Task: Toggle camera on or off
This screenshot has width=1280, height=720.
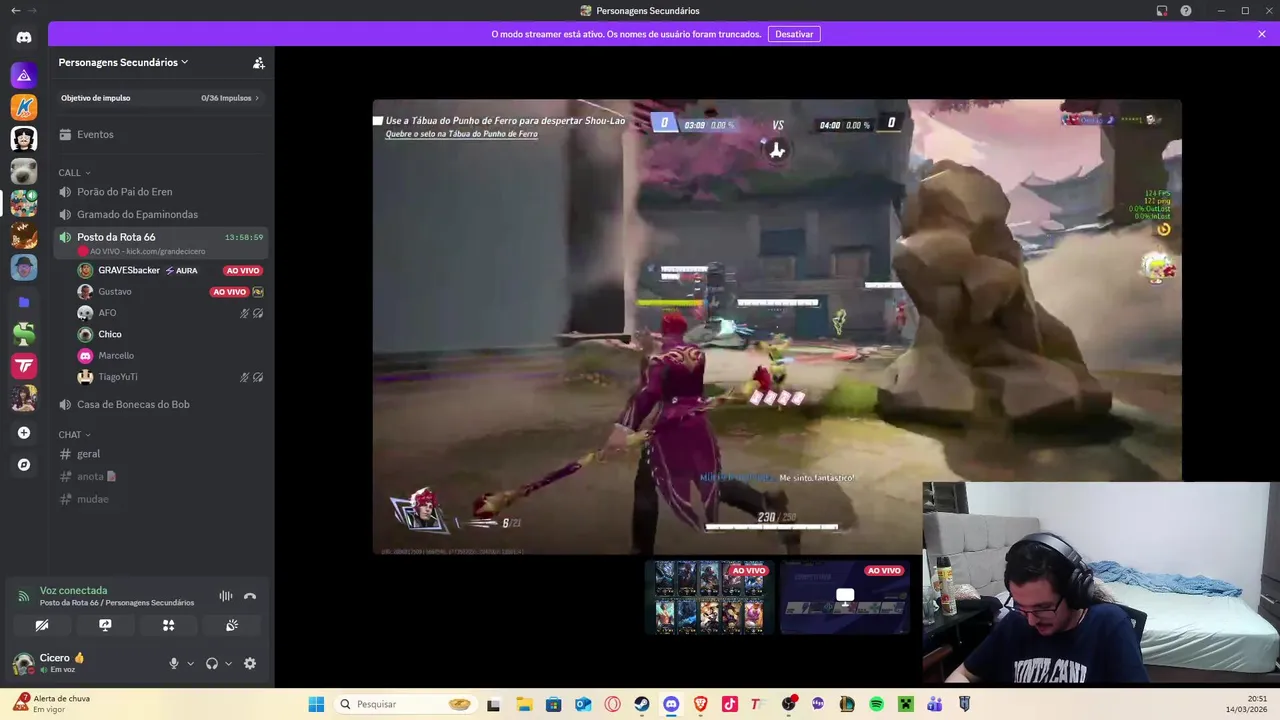Action: click(42, 625)
